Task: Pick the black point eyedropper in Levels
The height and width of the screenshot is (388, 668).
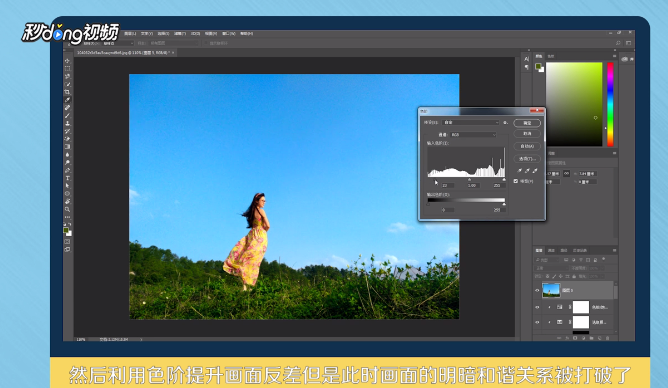Action: 519,171
